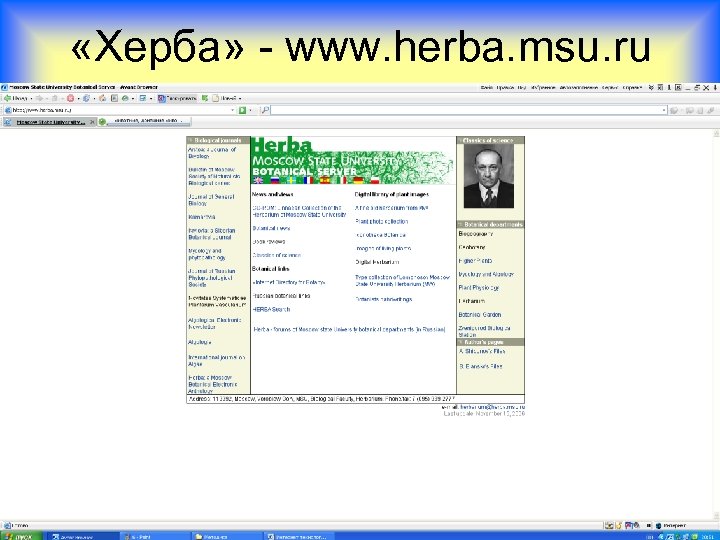Open the Paint taskbar button

point(154,536)
